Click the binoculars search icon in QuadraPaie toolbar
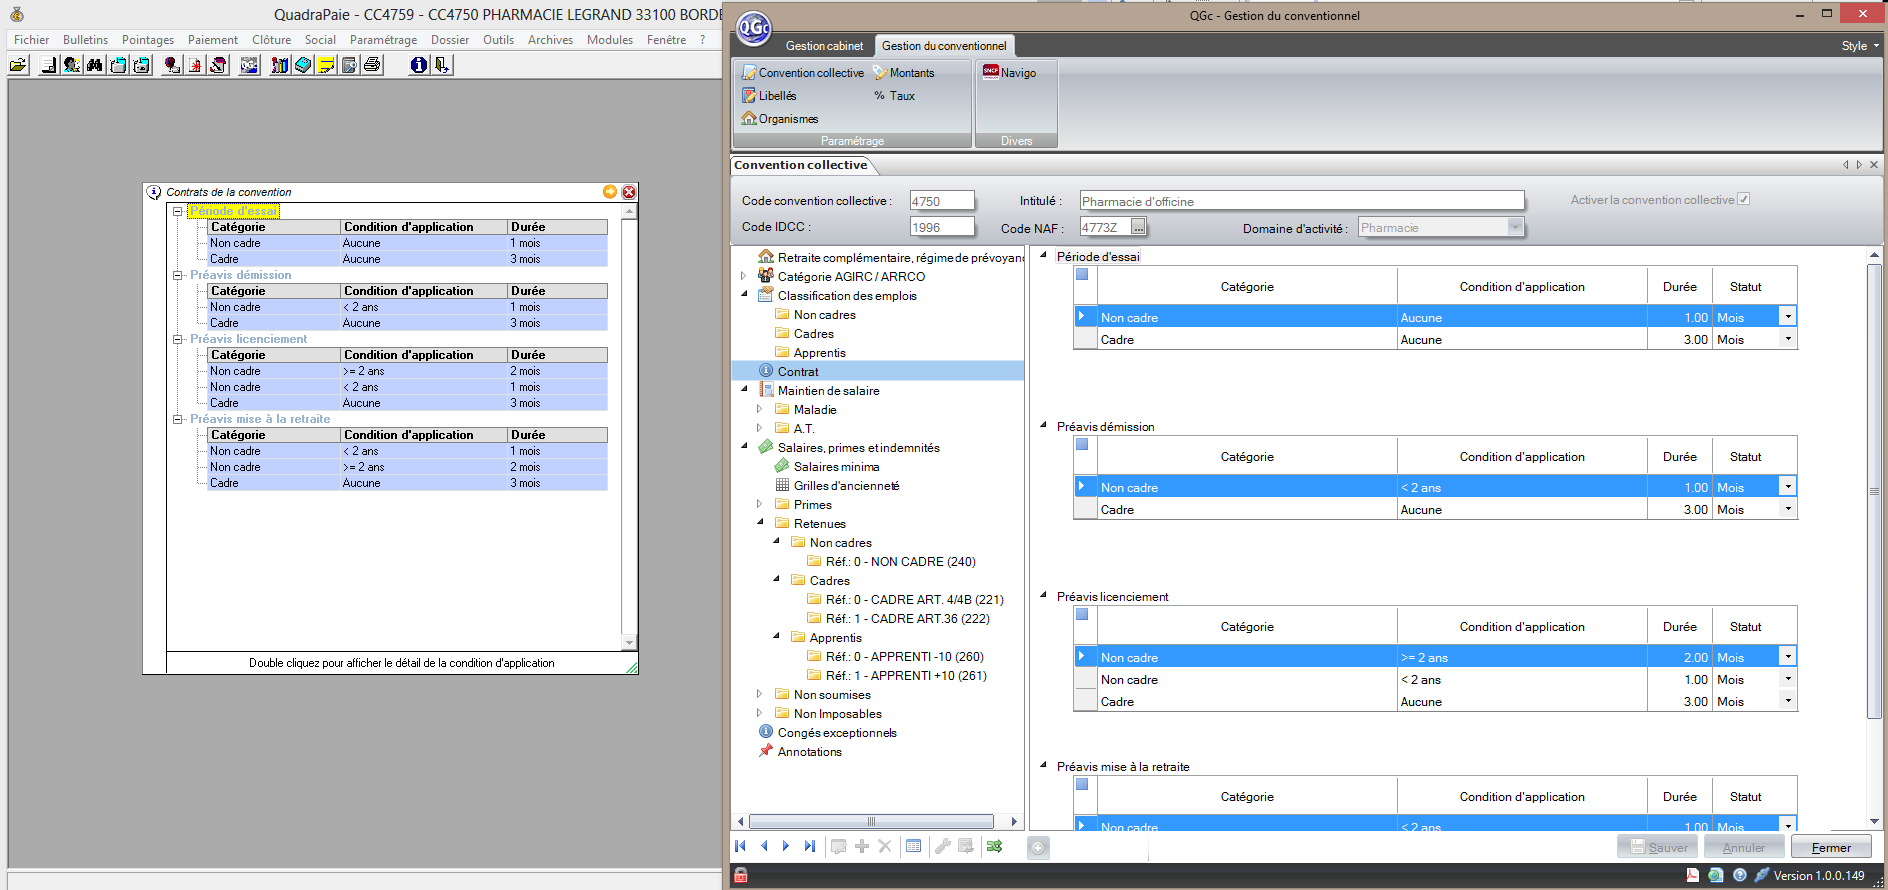Screen dimensions: 1888x890 pyautogui.click(x=95, y=65)
